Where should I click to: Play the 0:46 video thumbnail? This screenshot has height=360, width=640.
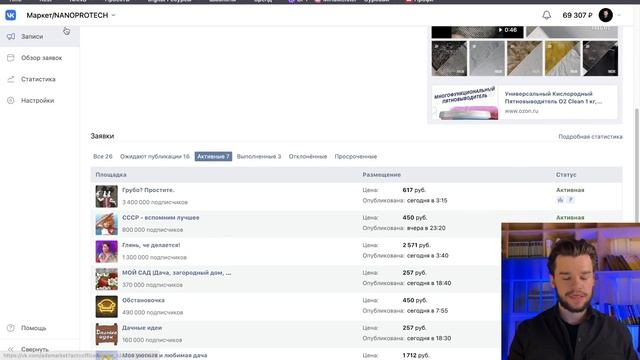[477, 31]
